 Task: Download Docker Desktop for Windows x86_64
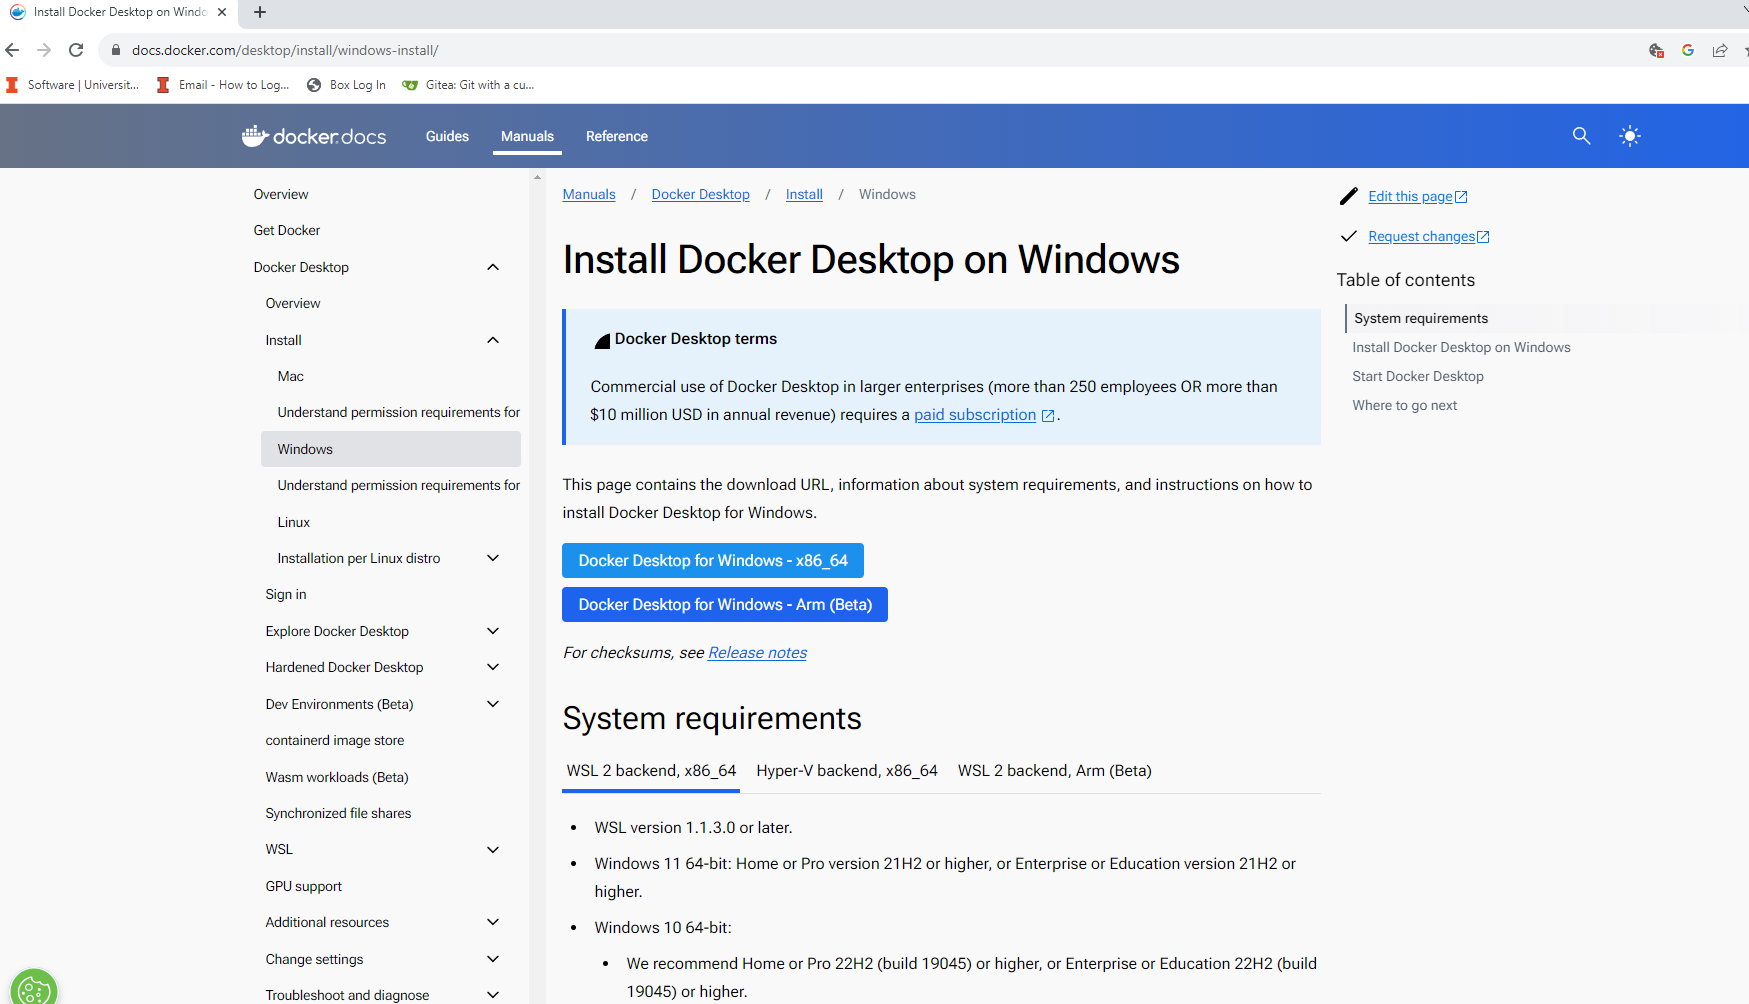coord(712,561)
